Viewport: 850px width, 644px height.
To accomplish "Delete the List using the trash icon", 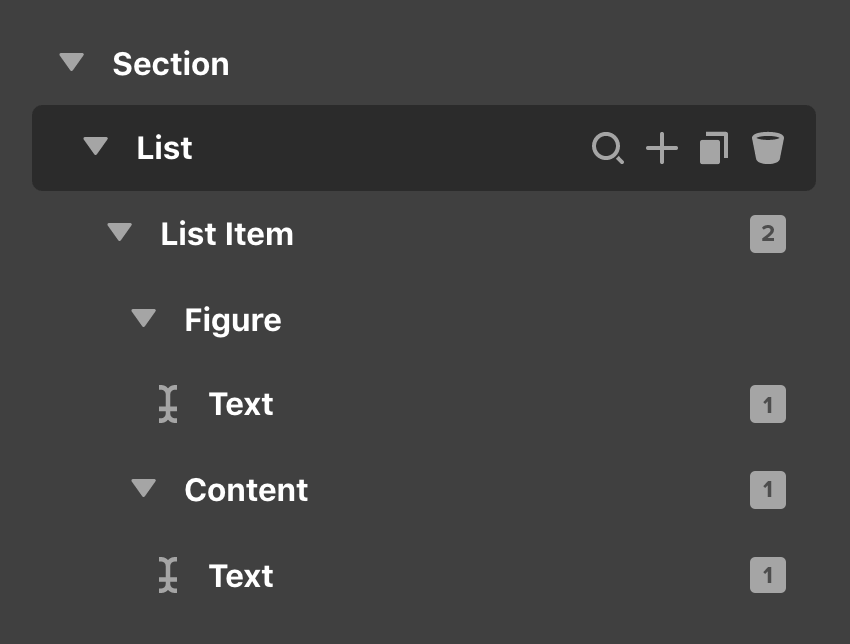I will coord(767,147).
